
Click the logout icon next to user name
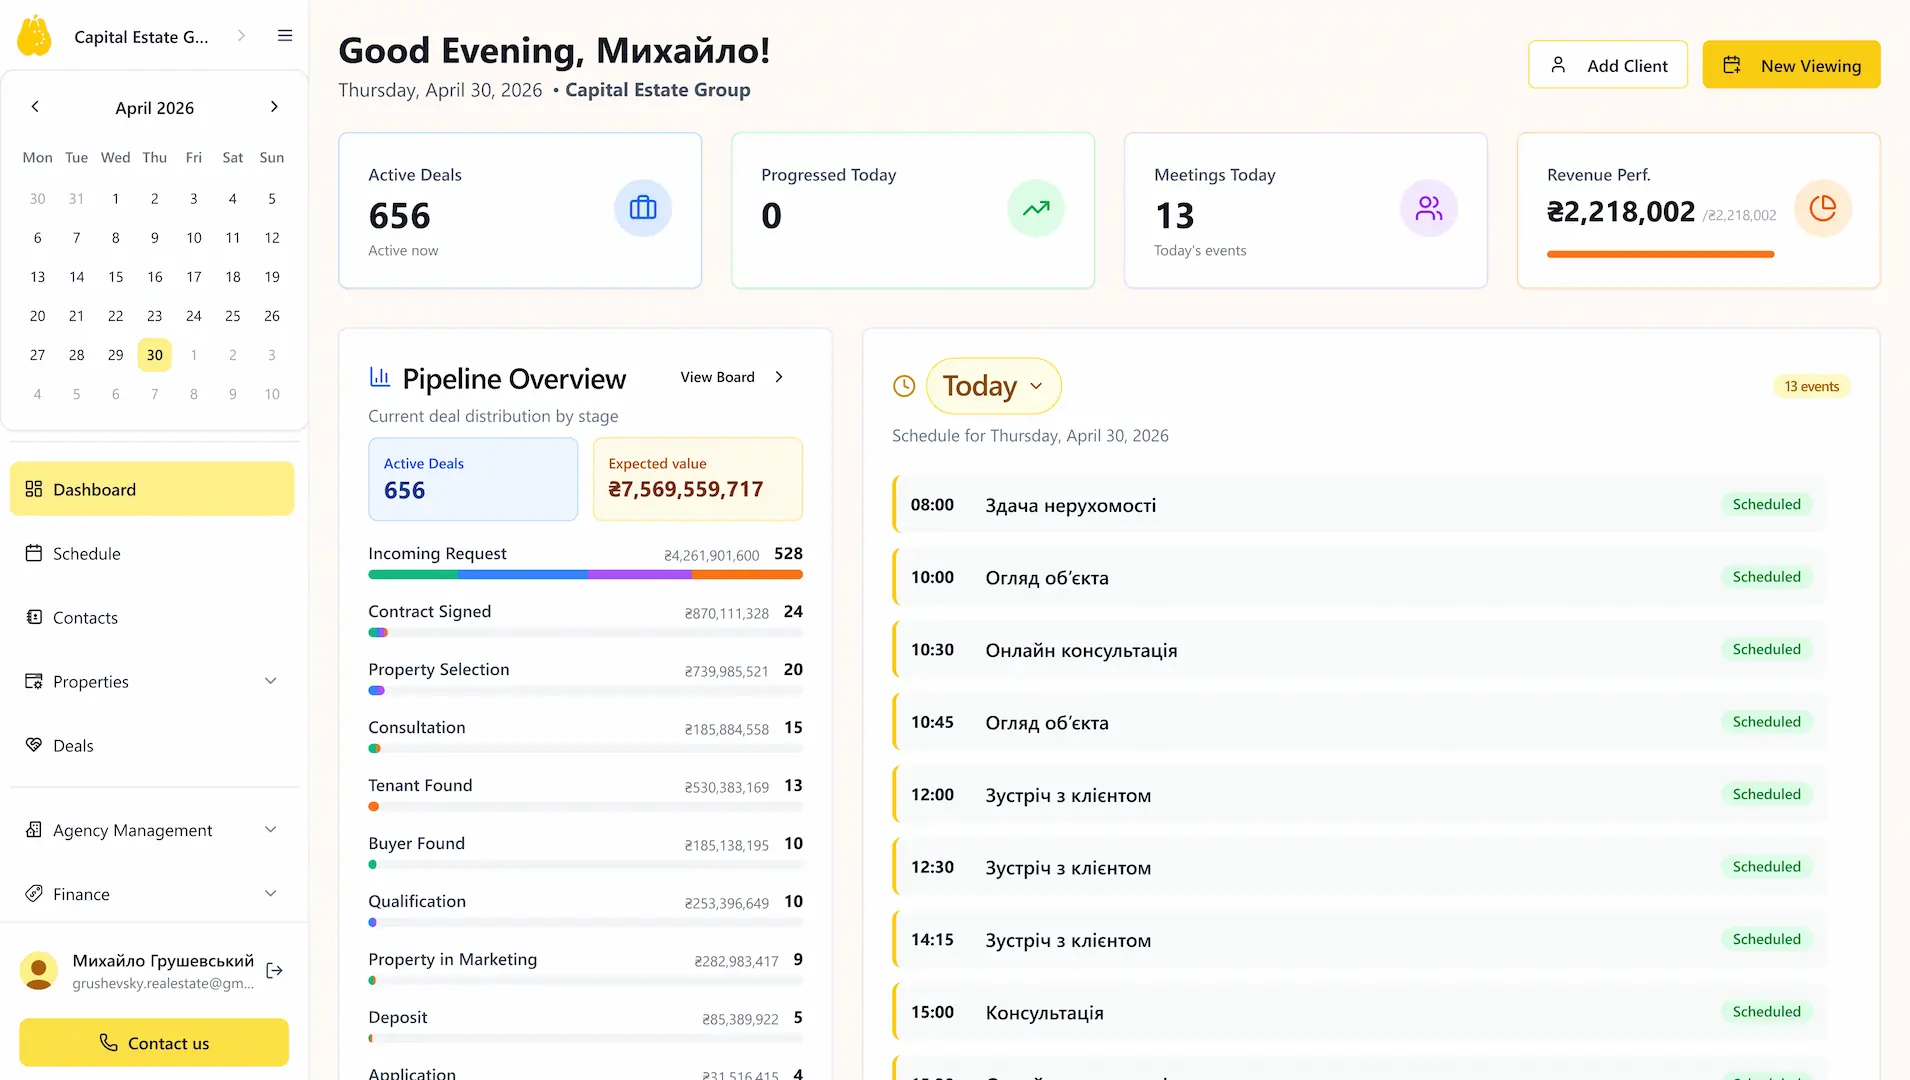[275, 971]
